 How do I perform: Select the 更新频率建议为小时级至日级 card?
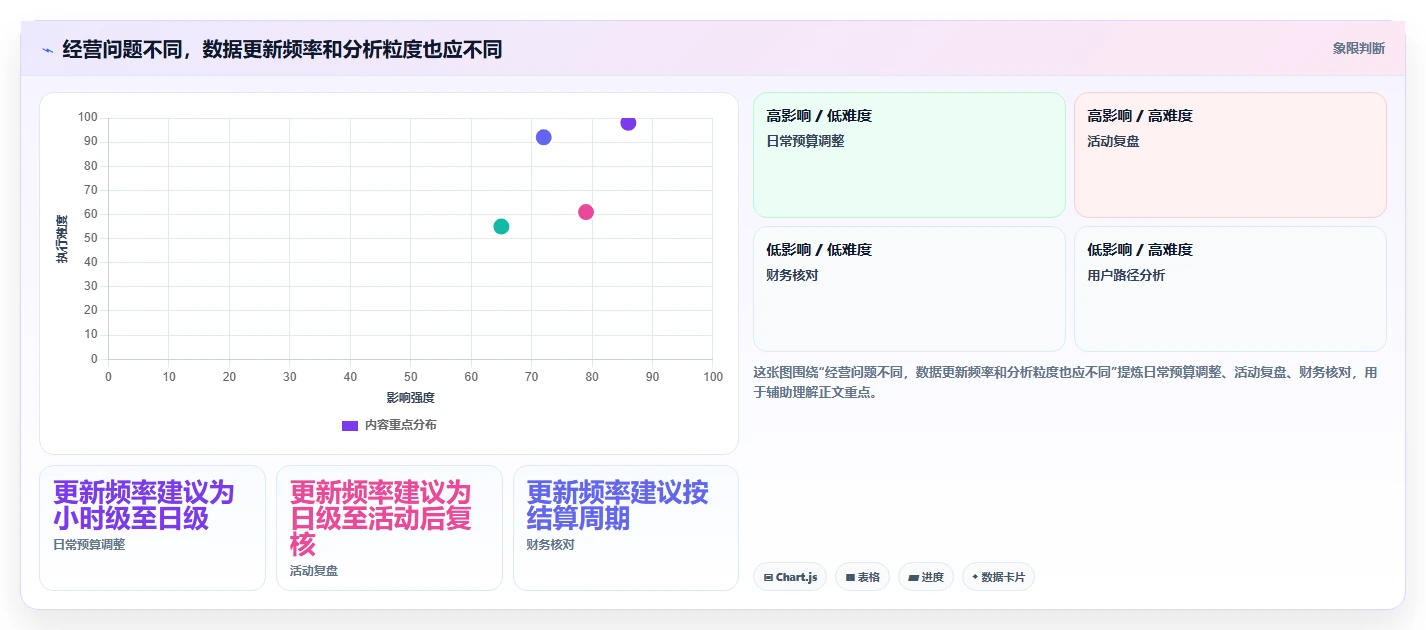(152, 528)
